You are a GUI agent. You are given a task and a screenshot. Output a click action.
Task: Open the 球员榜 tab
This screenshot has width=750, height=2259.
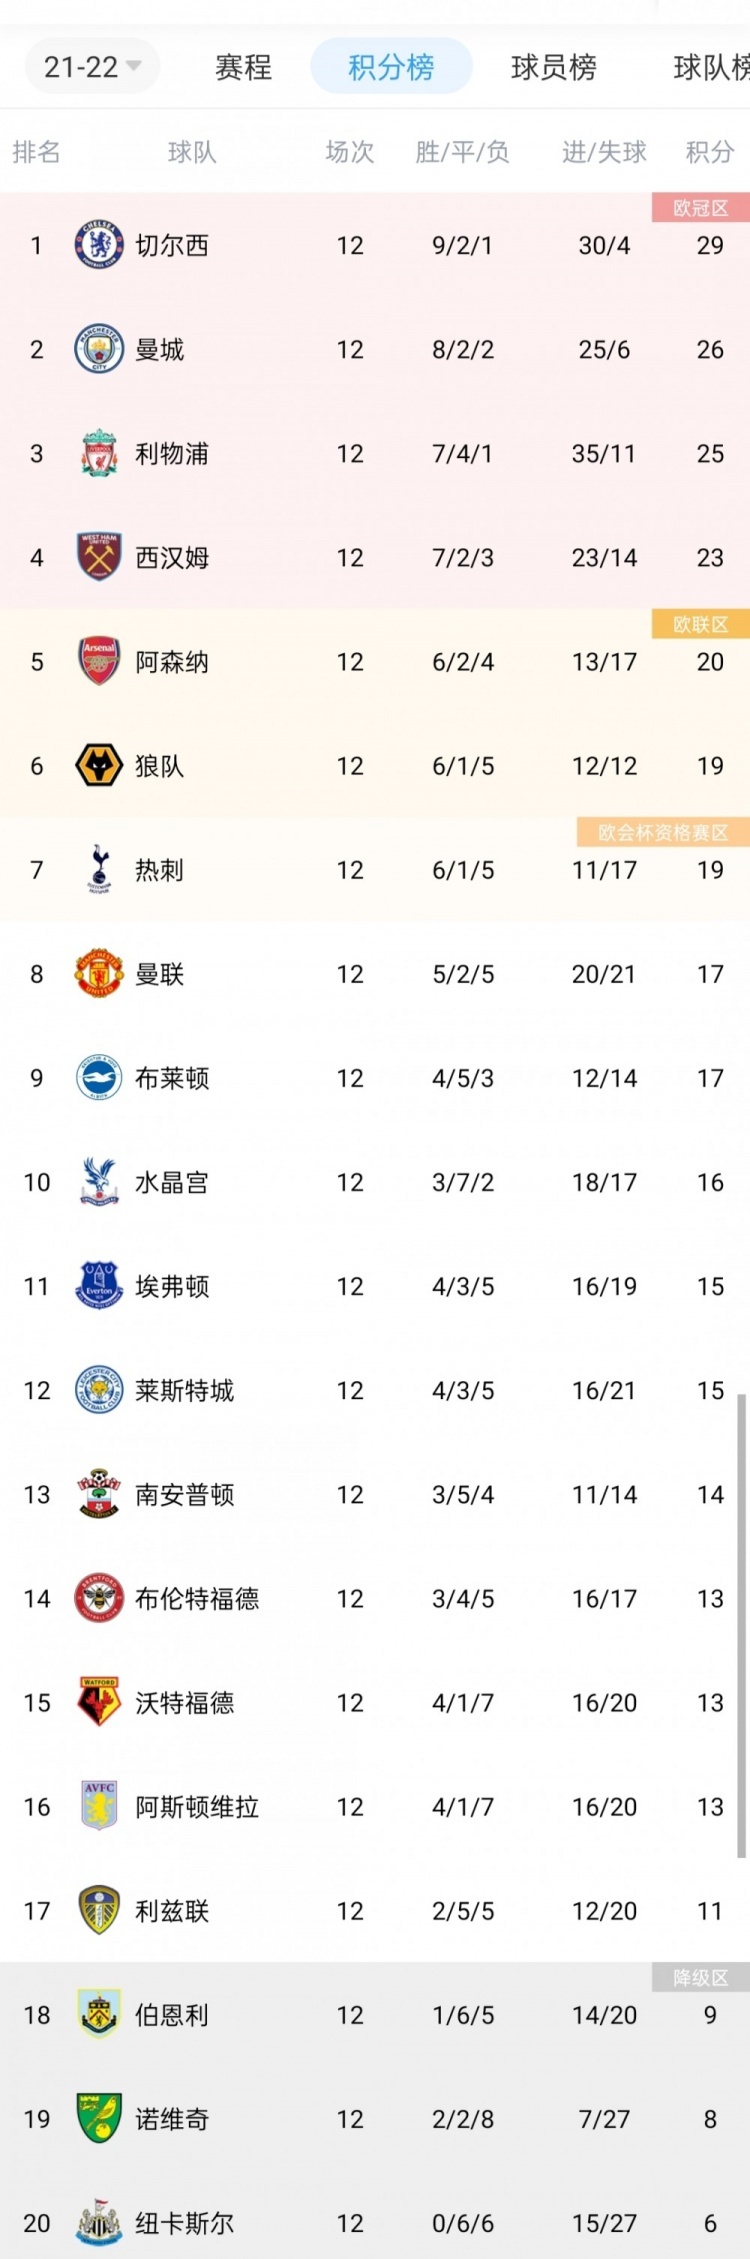click(553, 67)
